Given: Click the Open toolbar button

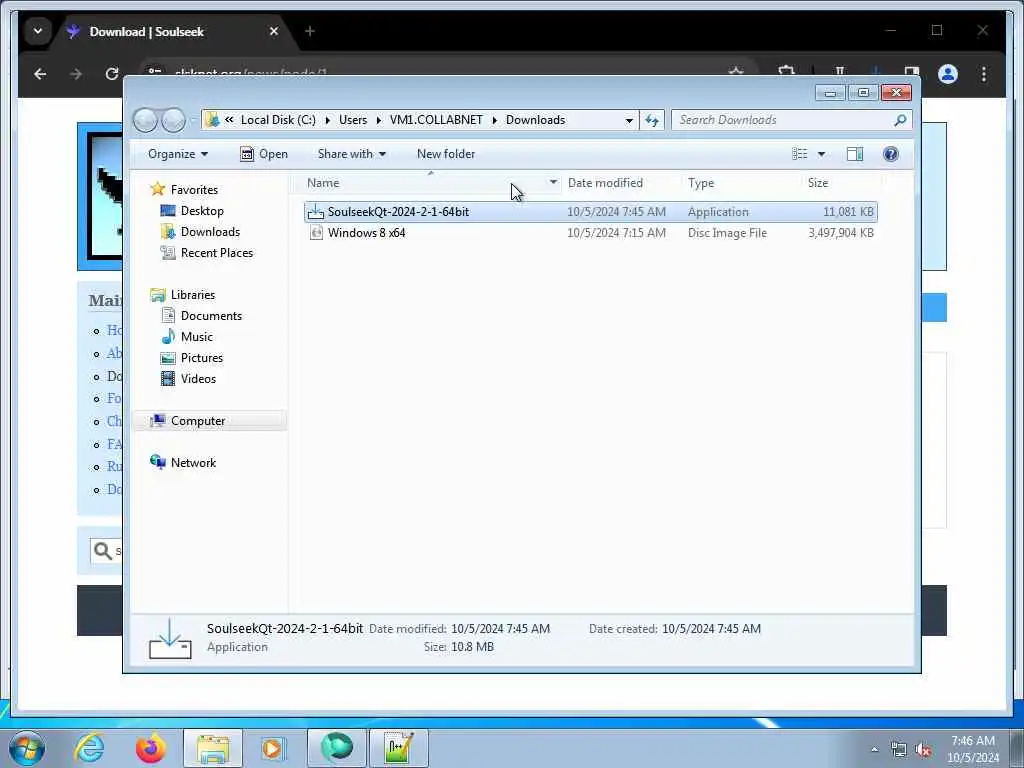Looking at the screenshot, I should [x=264, y=154].
